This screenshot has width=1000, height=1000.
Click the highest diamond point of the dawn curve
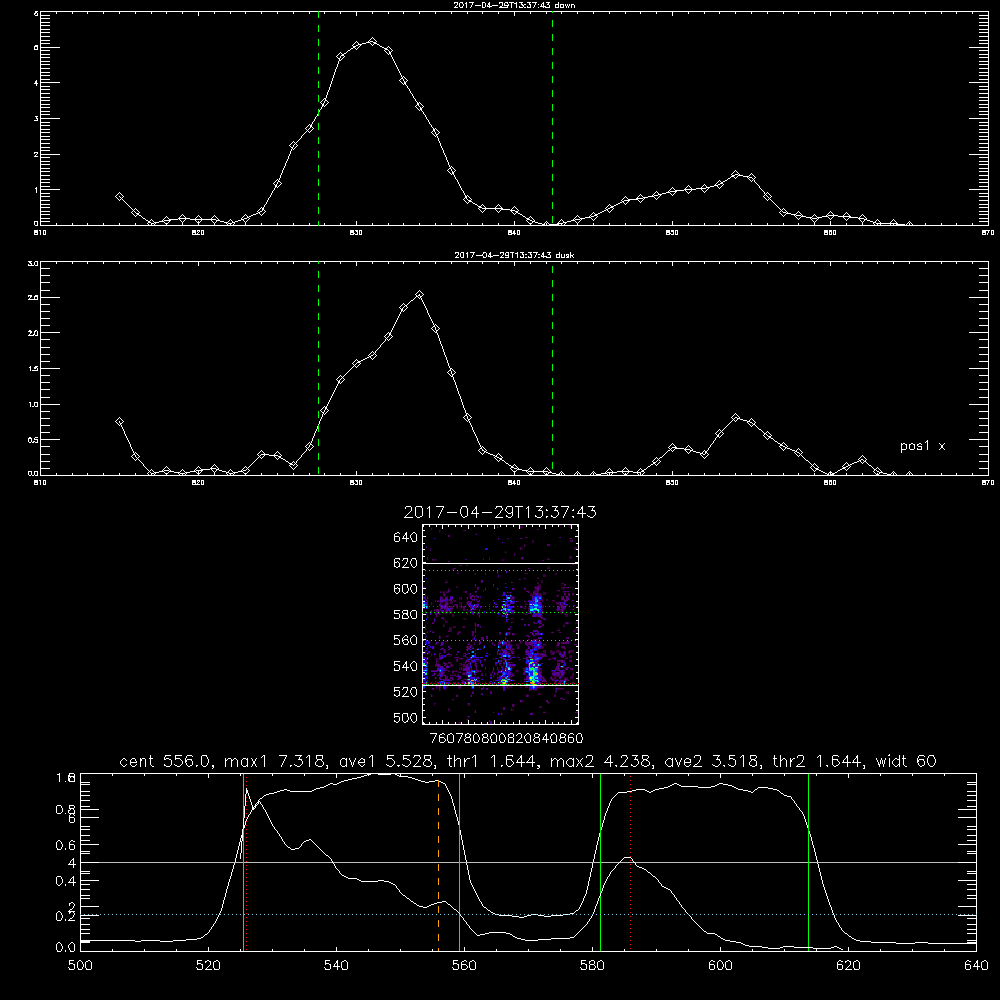[372, 42]
